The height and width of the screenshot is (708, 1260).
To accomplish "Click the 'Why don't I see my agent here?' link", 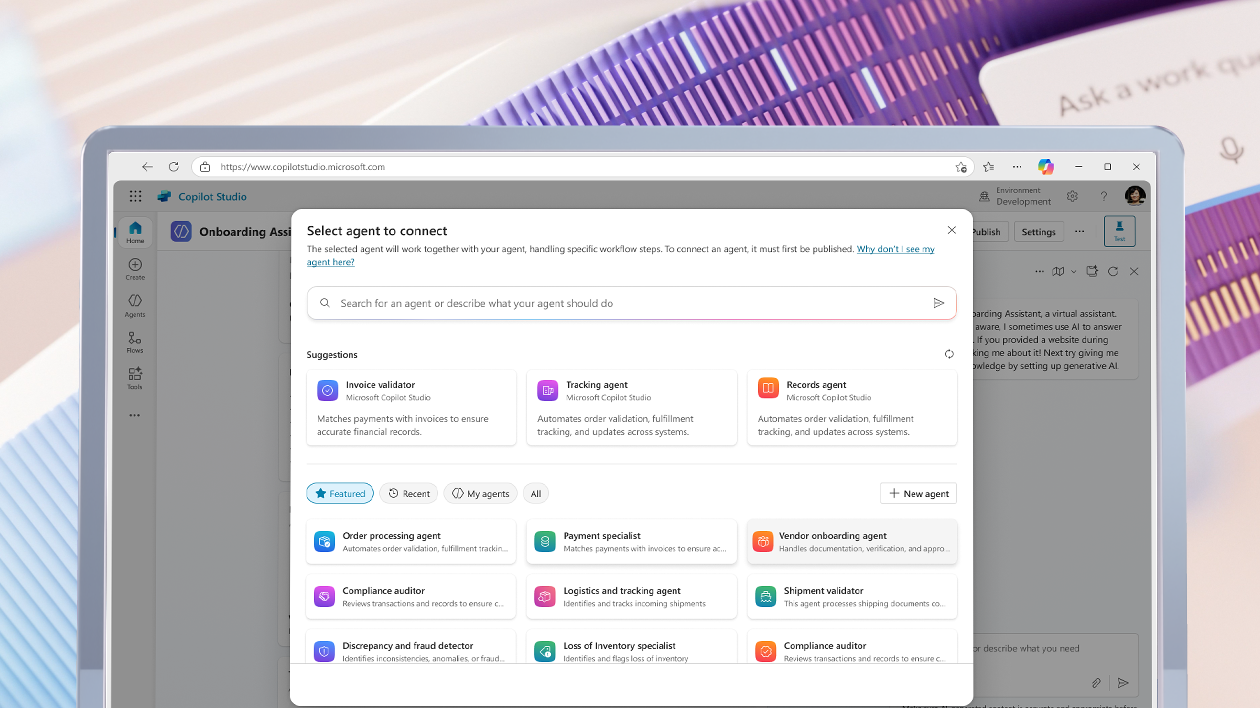I will coord(895,249).
